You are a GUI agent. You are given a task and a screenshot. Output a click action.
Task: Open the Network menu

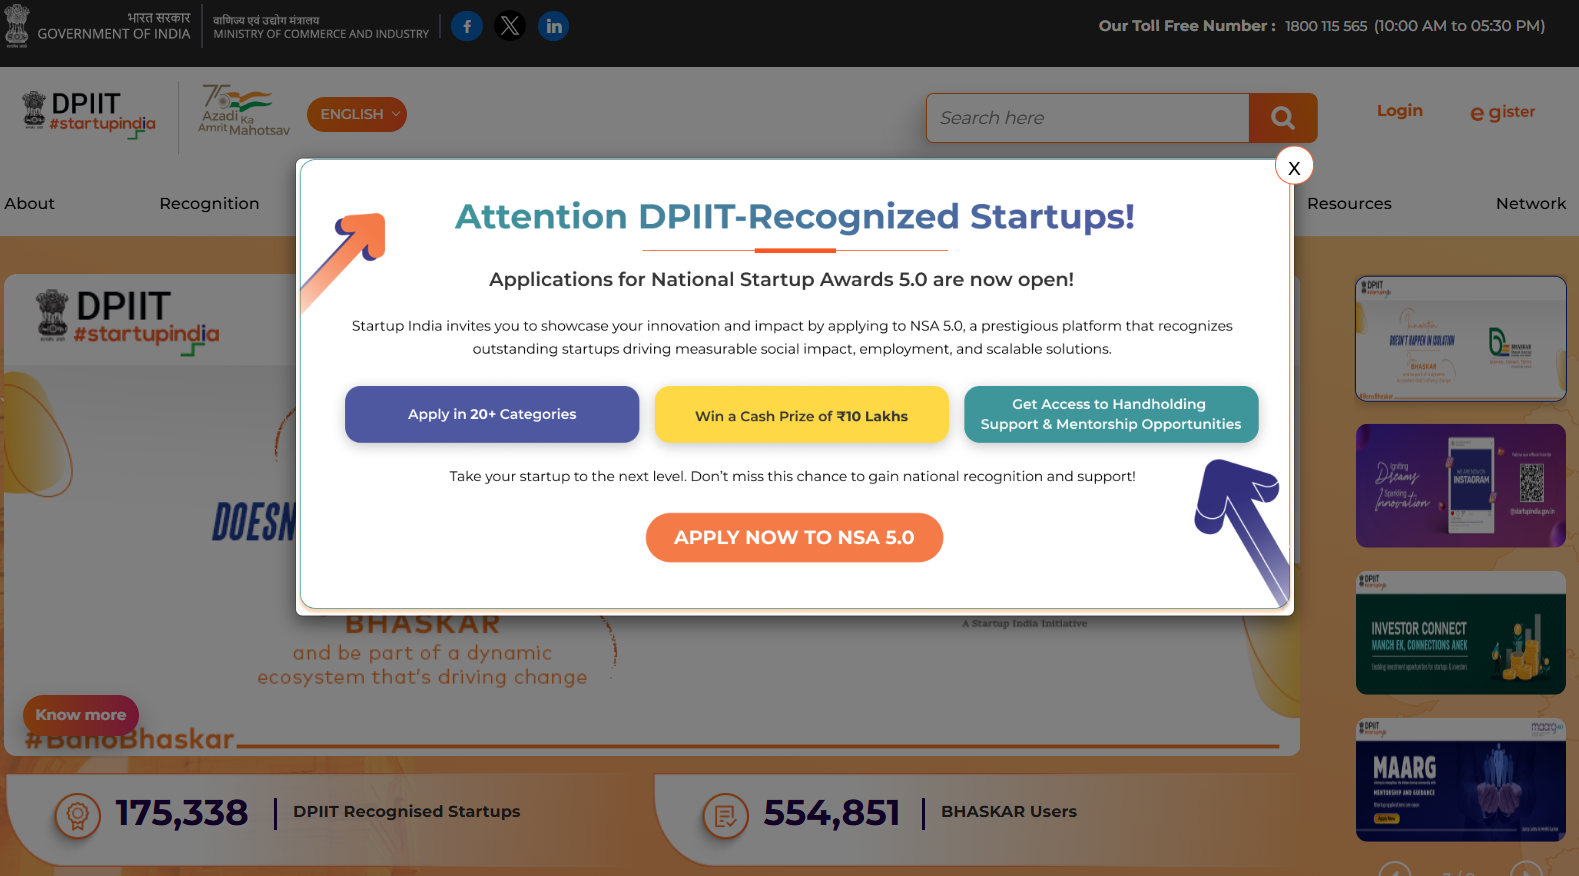pyautogui.click(x=1530, y=203)
